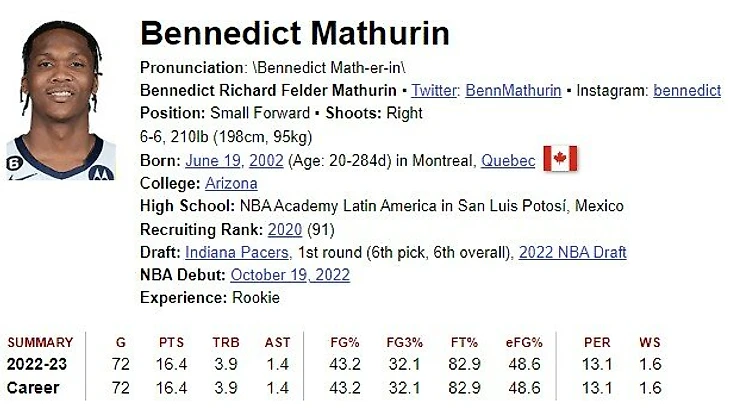Click the 2002 birth year link
Image resolution: width=730 pixels, height=412 pixels.
pyautogui.click(x=266, y=161)
